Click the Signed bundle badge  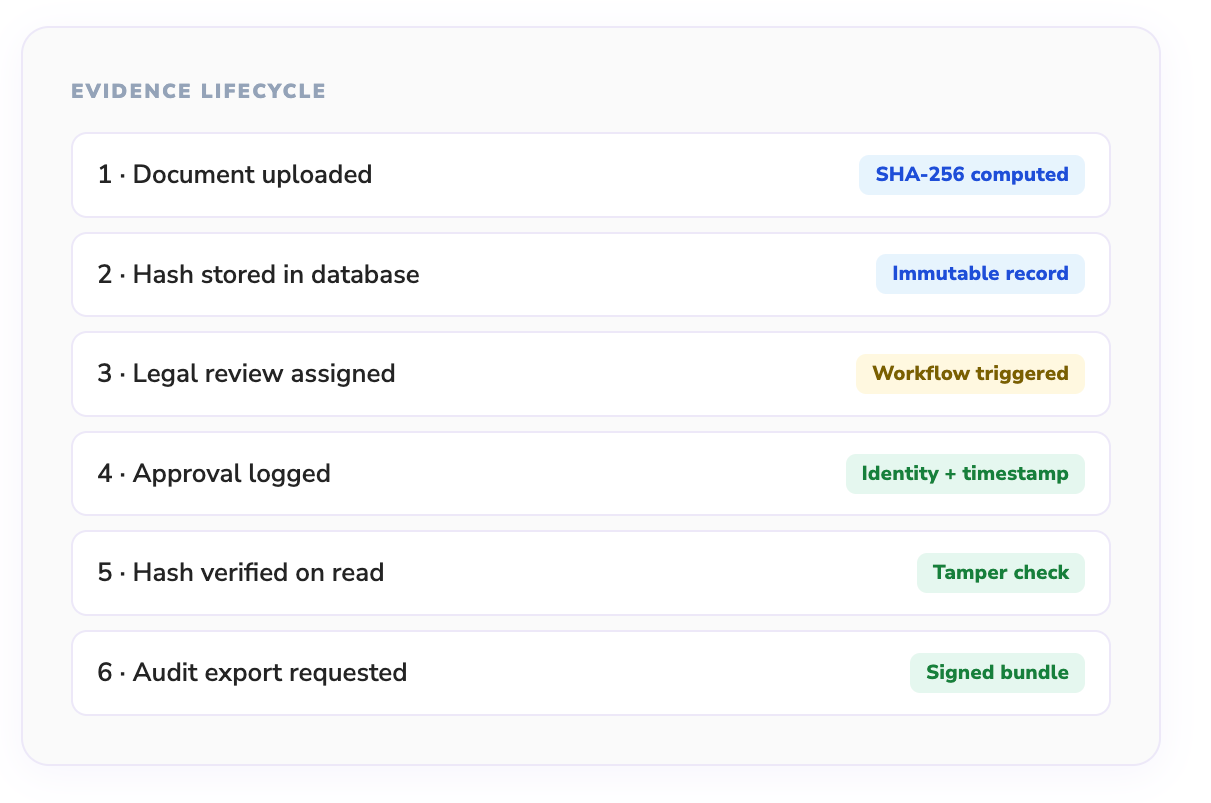pos(997,673)
